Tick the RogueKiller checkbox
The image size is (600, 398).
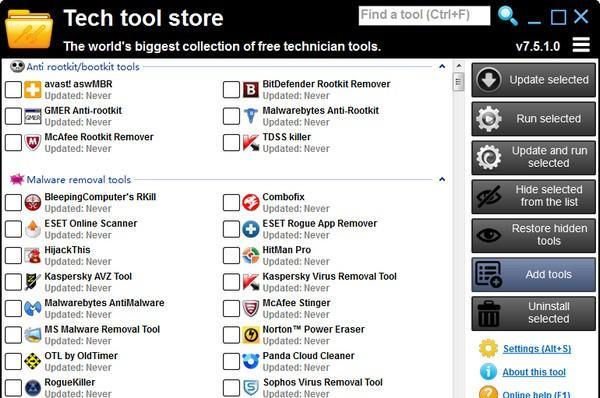pos(13,388)
